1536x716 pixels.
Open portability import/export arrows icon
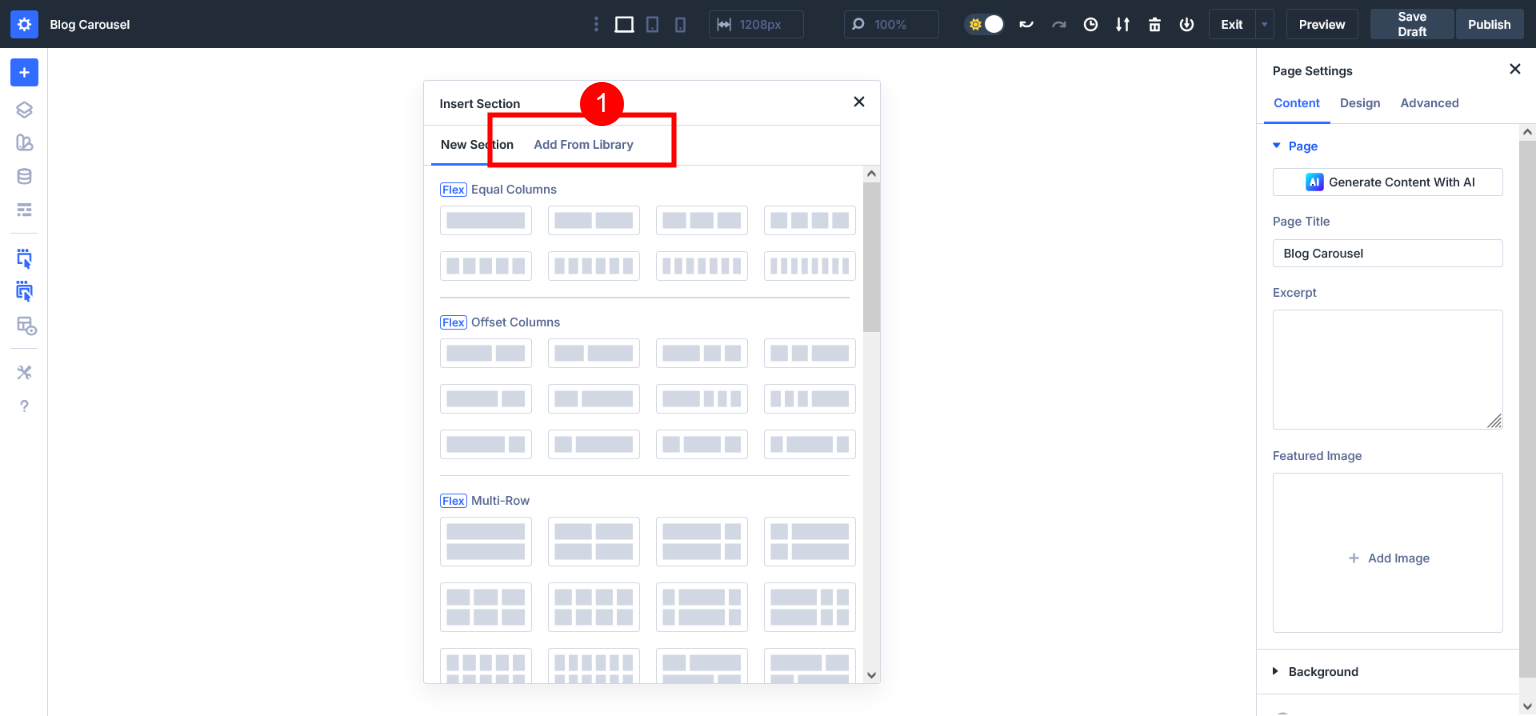(x=1123, y=24)
